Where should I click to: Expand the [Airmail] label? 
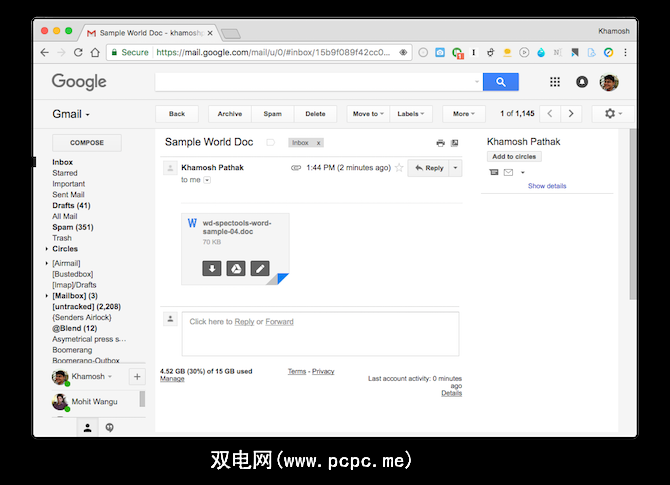coord(47,263)
